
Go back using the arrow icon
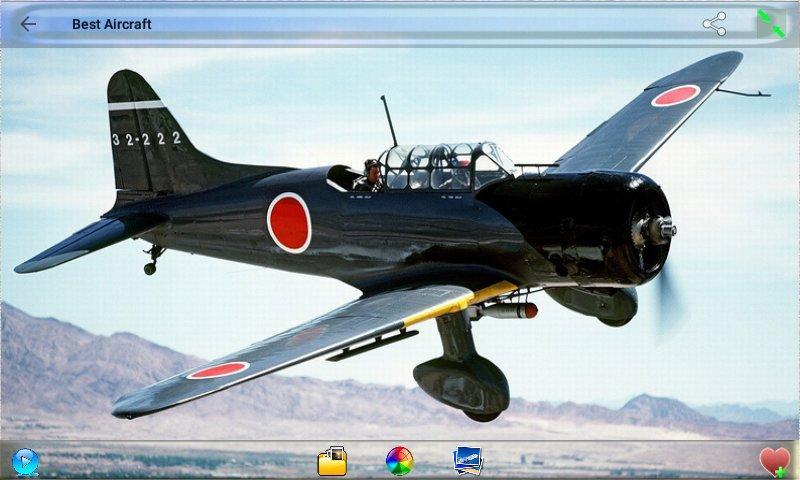pos(28,24)
